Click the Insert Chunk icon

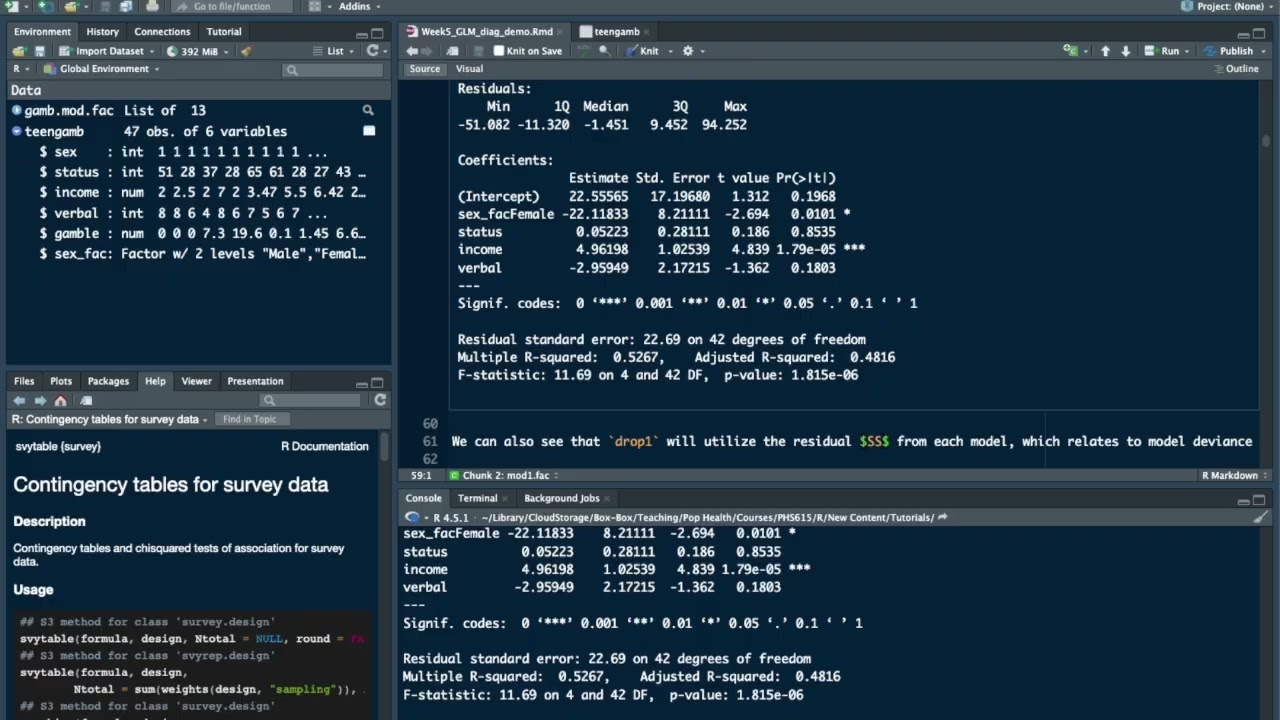tap(1071, 50)
